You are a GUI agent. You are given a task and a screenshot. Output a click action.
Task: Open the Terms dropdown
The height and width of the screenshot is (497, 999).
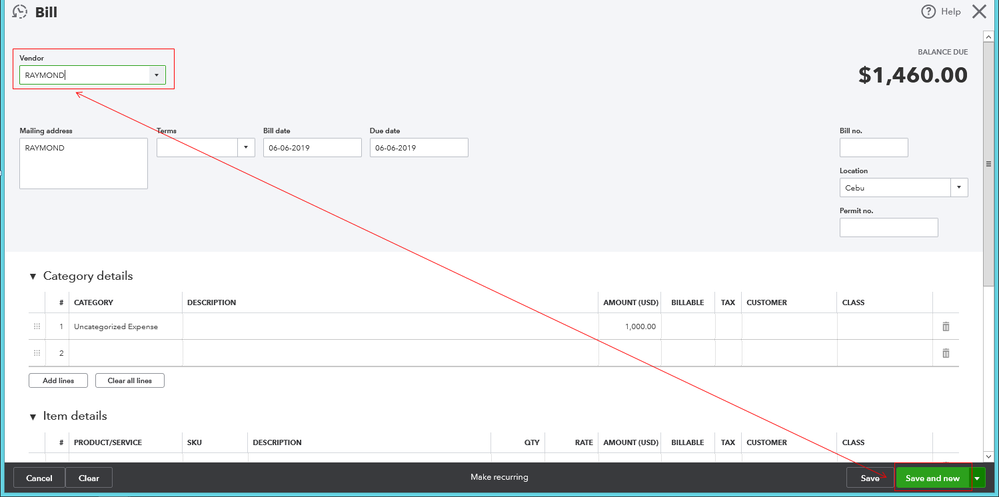pos(246,147)
